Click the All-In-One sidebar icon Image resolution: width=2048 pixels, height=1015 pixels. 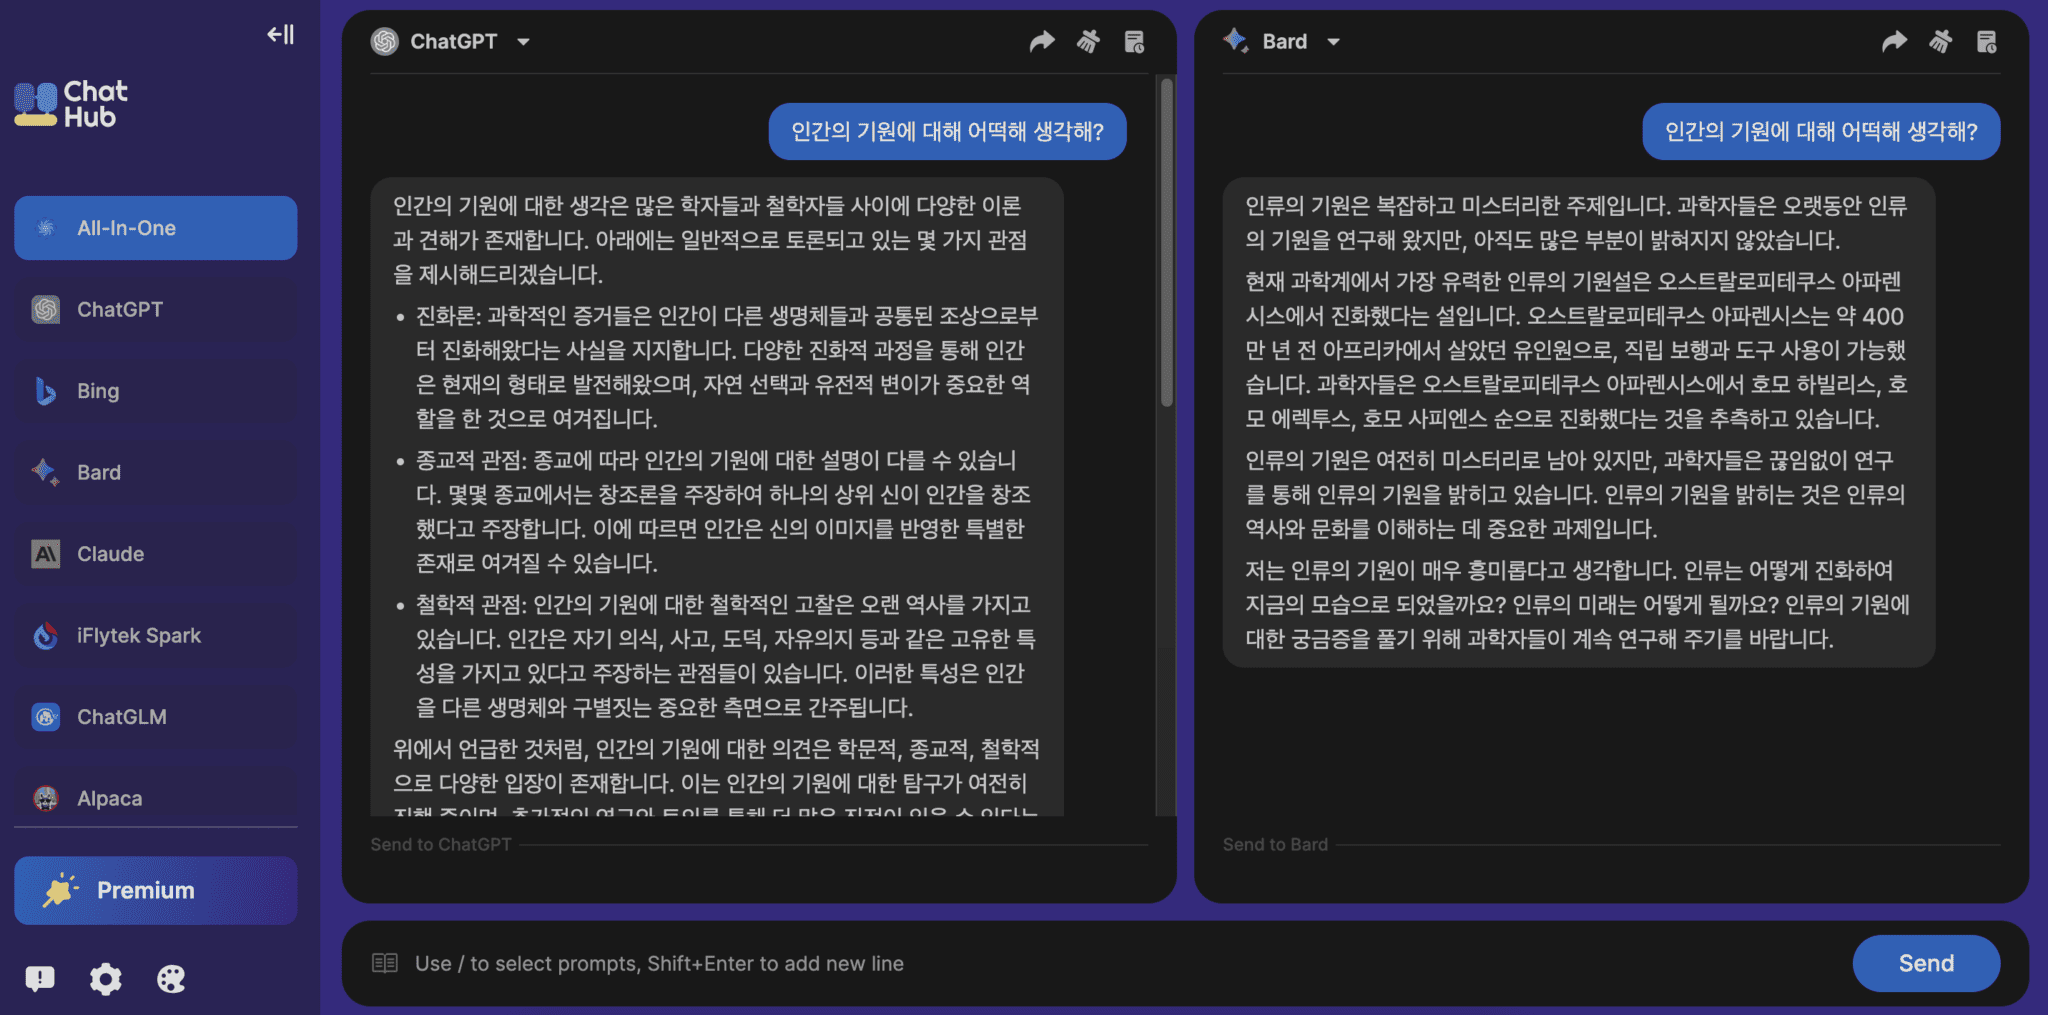point(46,228)
